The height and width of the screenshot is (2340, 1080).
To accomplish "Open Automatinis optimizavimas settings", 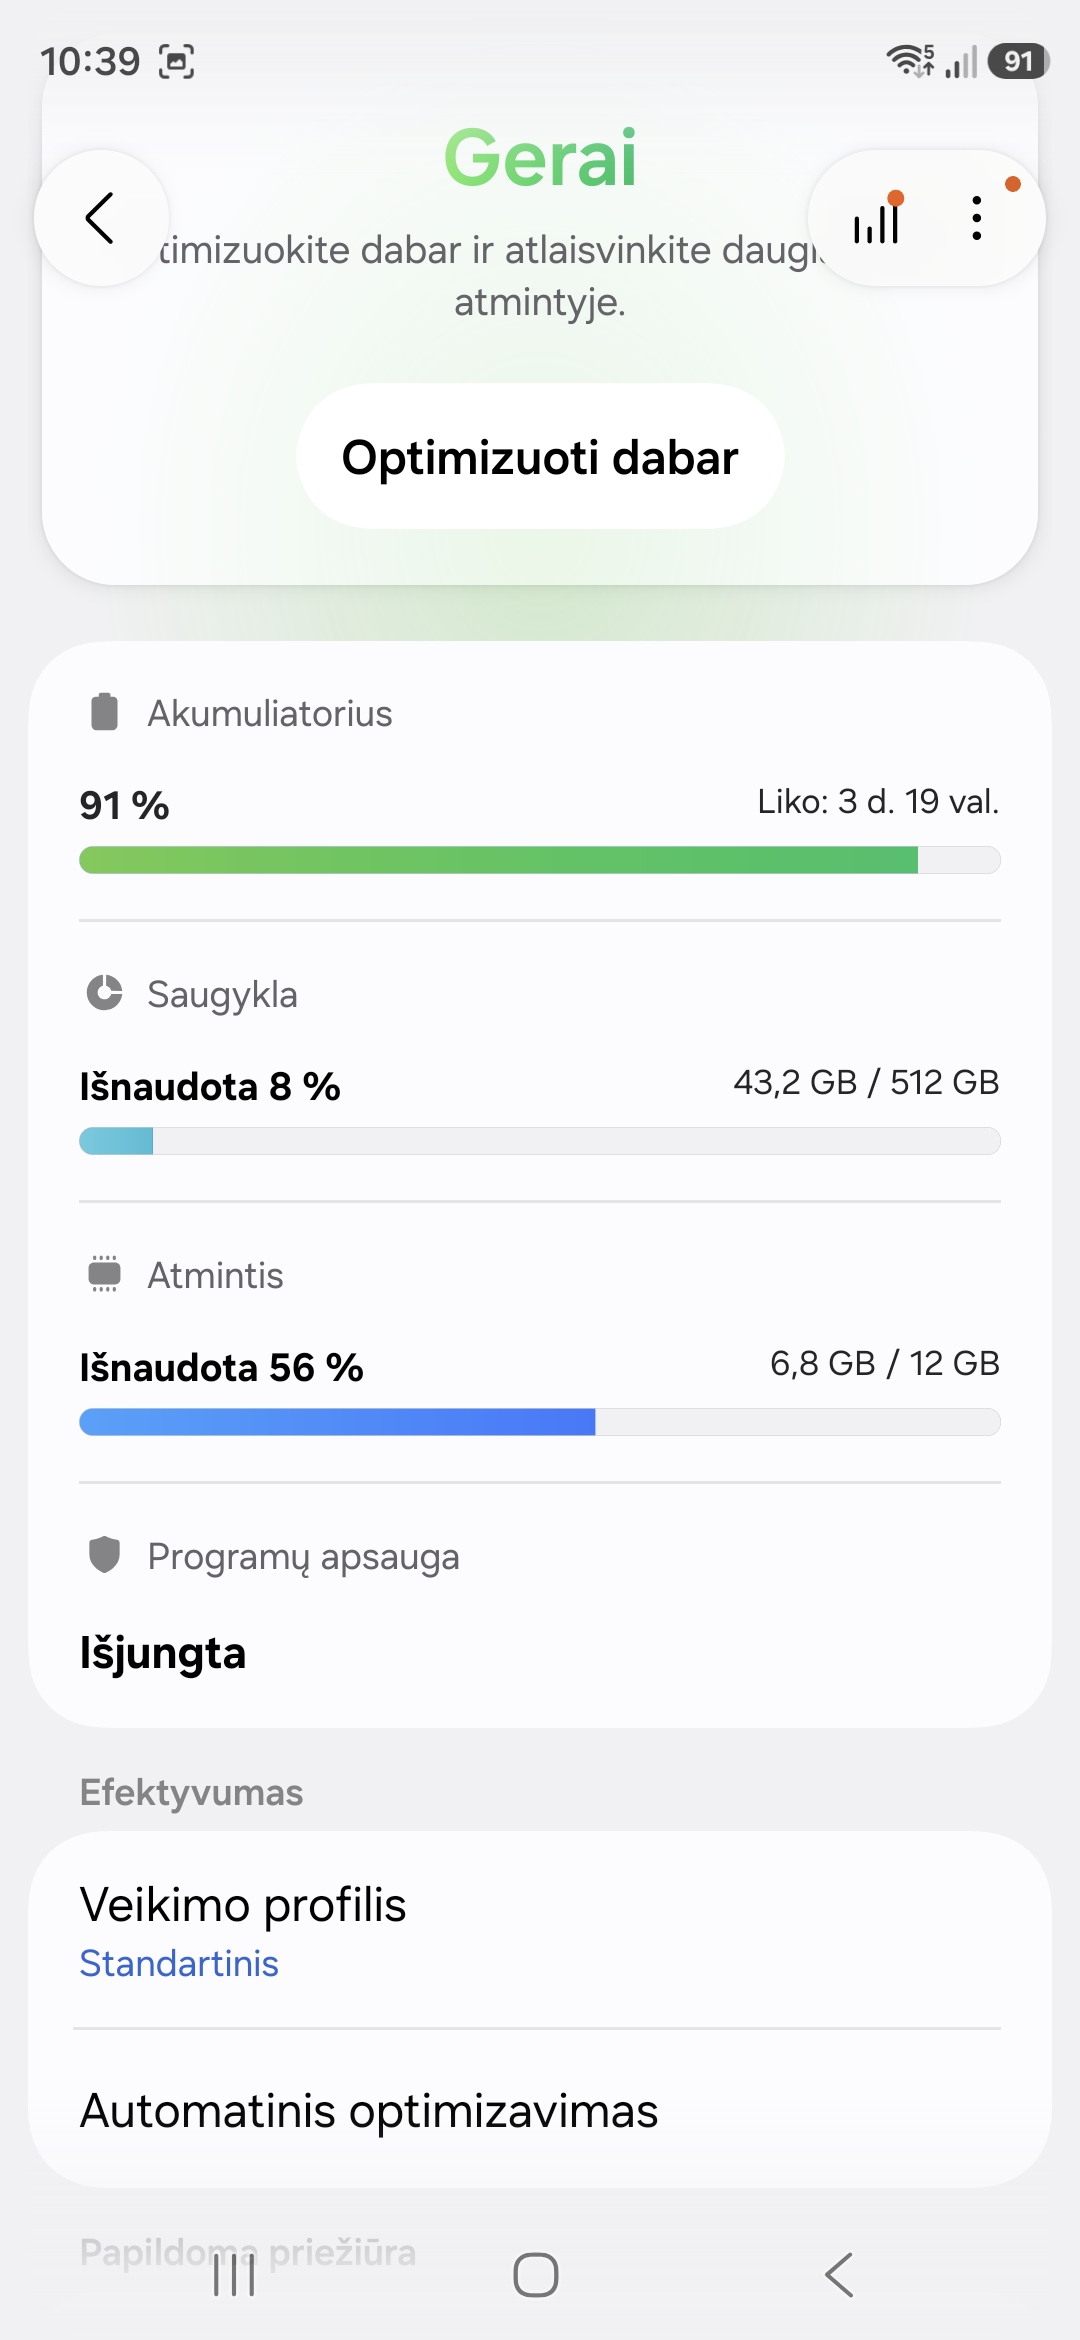I will 369,2111.
